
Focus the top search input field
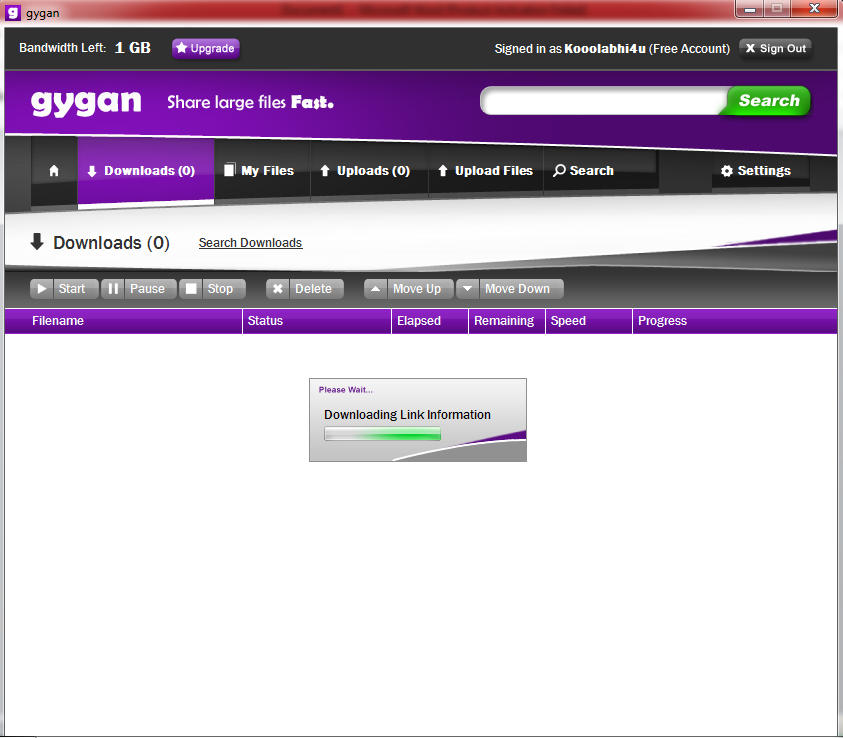click(603, 101)
